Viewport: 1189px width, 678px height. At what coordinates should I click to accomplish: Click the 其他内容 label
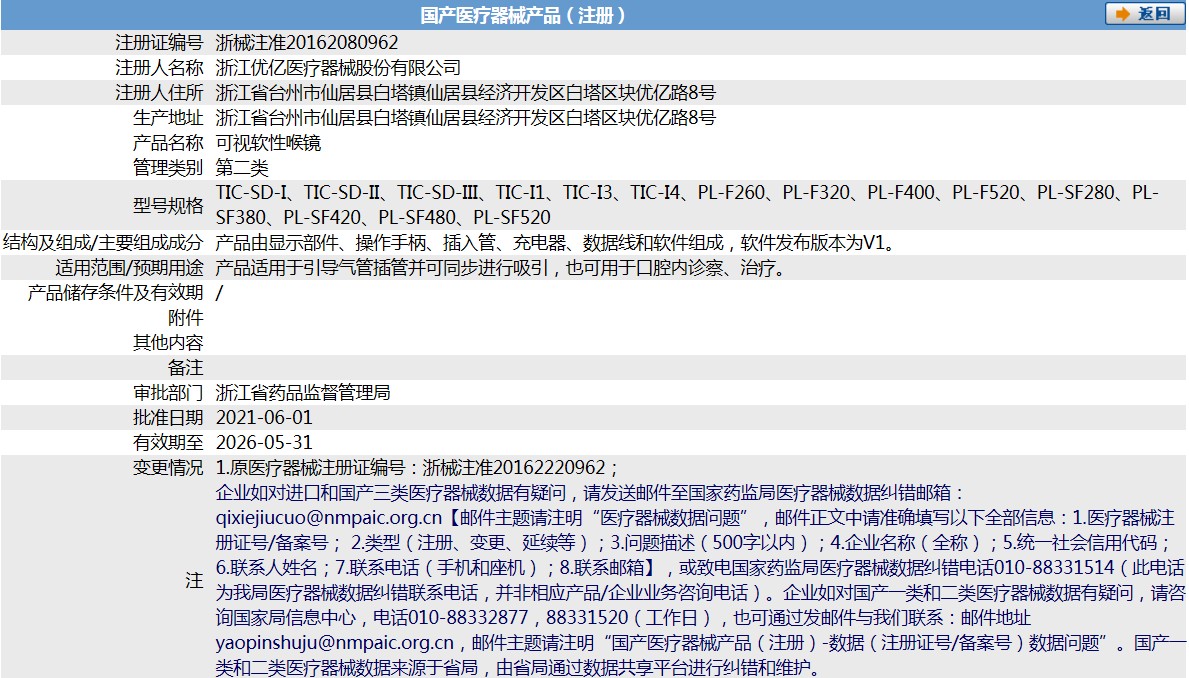pyautogui.click(x=168, y=343)
